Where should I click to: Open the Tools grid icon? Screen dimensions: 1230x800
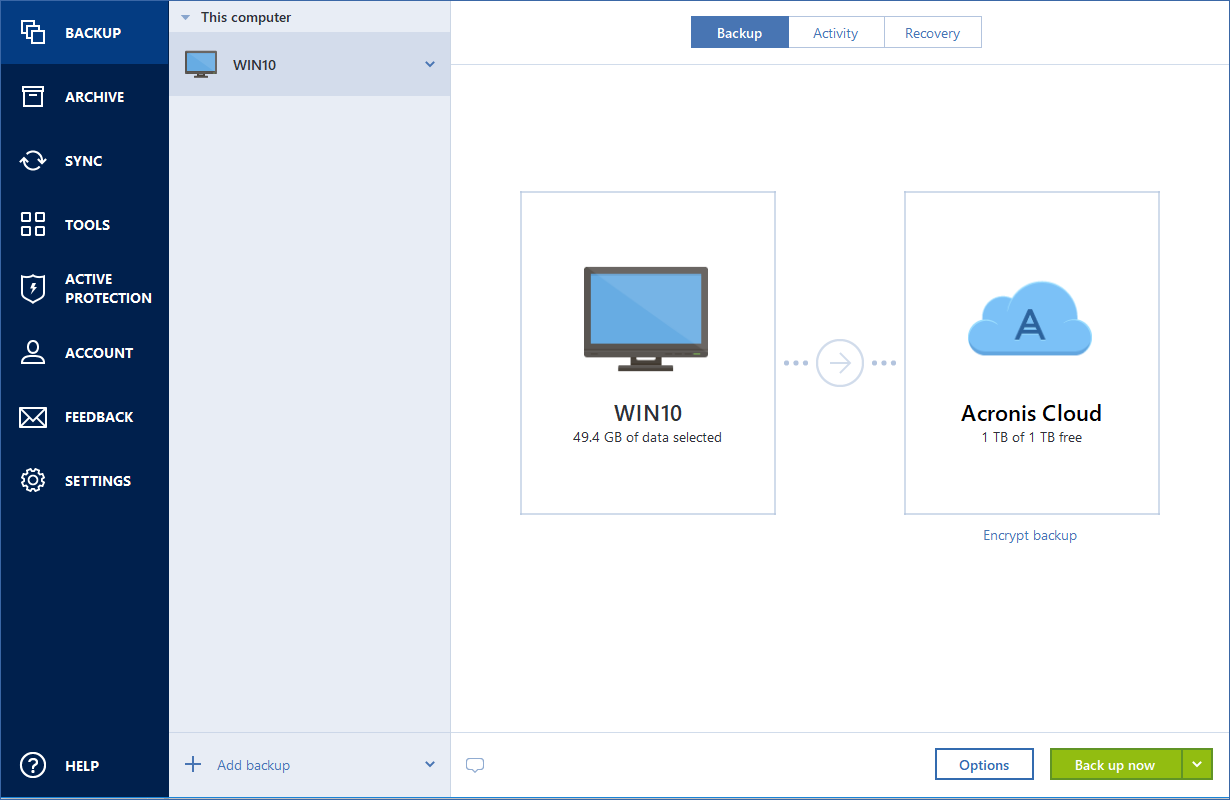tap(33, 224)
